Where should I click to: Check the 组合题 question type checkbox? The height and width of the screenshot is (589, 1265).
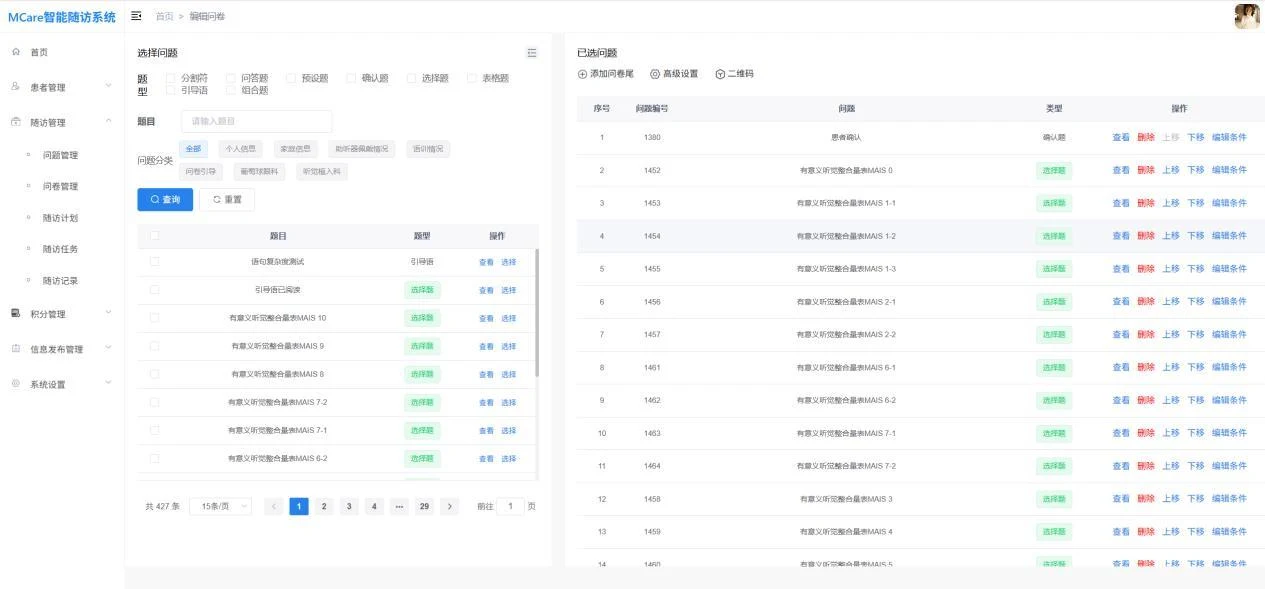(x=231, y=90)
